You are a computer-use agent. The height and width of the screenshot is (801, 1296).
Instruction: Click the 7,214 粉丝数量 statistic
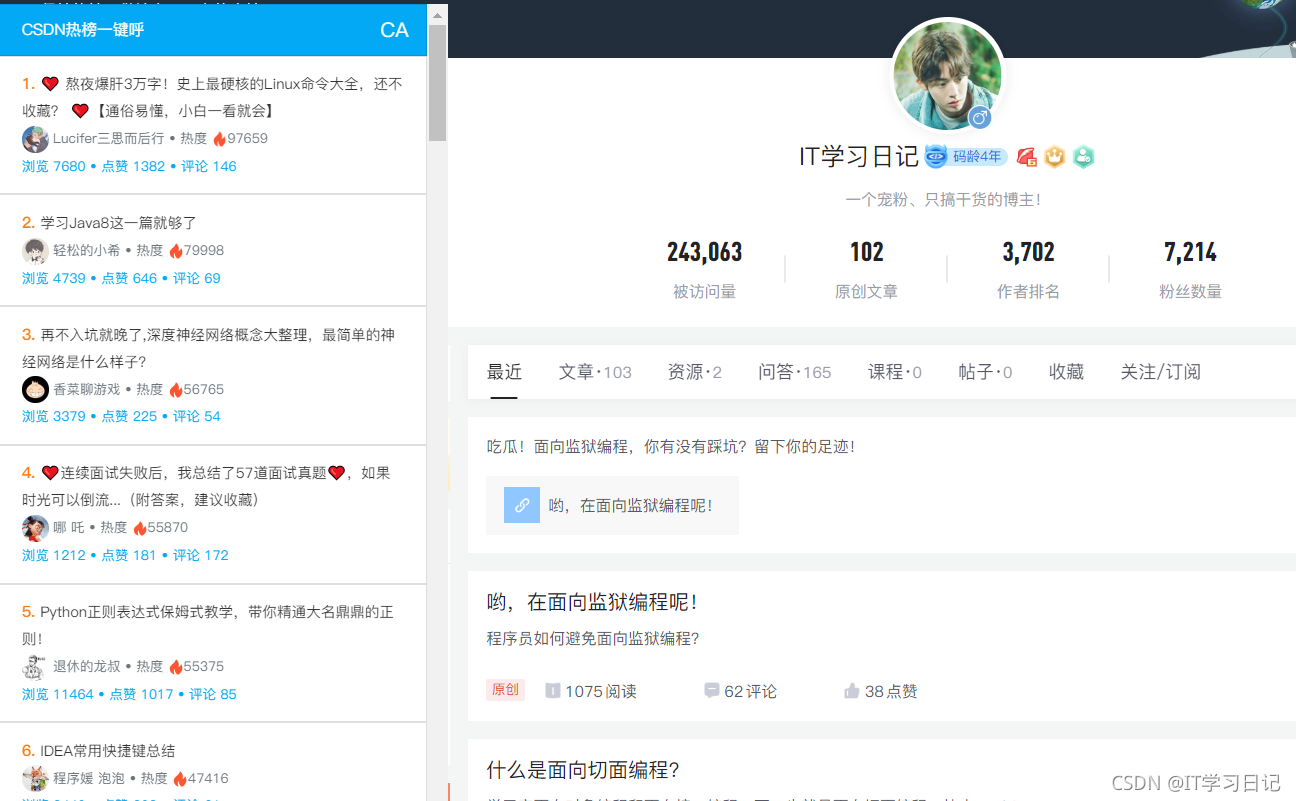click(1190, 269)
